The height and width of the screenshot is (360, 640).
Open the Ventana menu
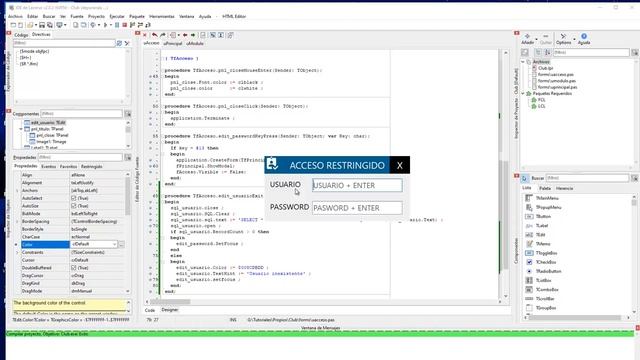click(x=187, y=16)
